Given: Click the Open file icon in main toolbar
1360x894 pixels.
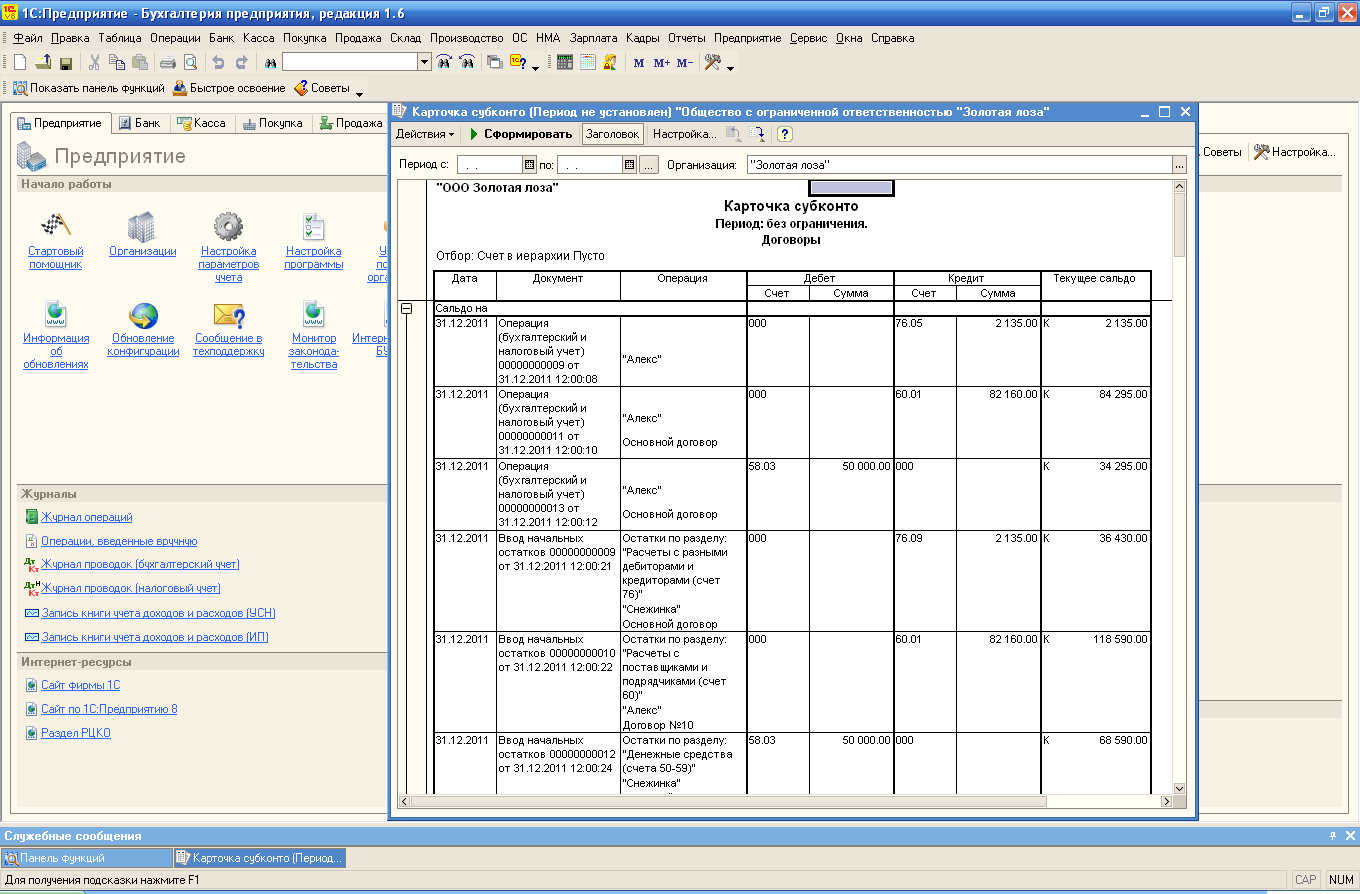Looking at the screenshot, I should 43,62.
